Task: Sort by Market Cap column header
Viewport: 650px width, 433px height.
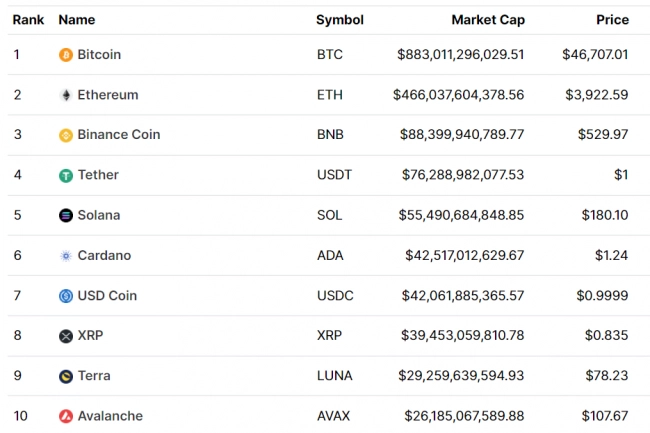Action: tap(488, 20)
